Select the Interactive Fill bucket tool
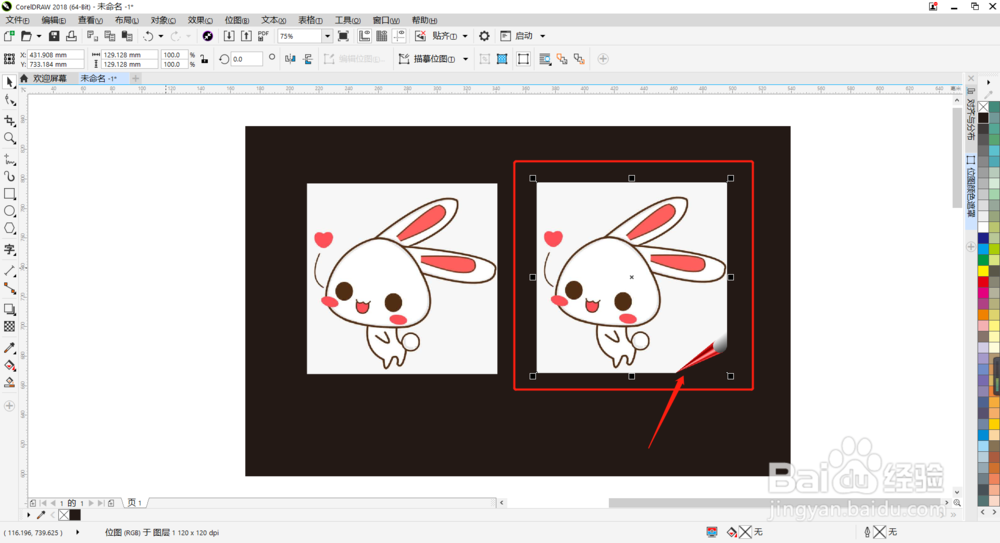 [10, 366]
